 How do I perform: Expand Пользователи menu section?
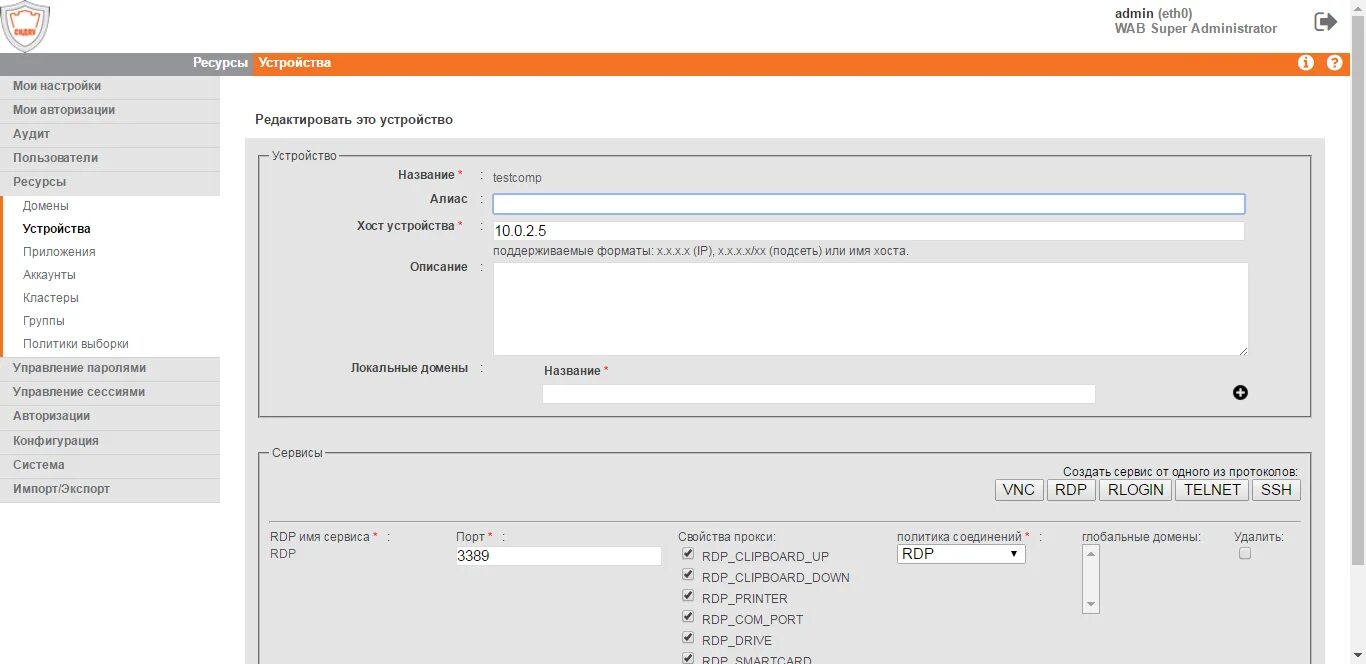coord(110,158)
